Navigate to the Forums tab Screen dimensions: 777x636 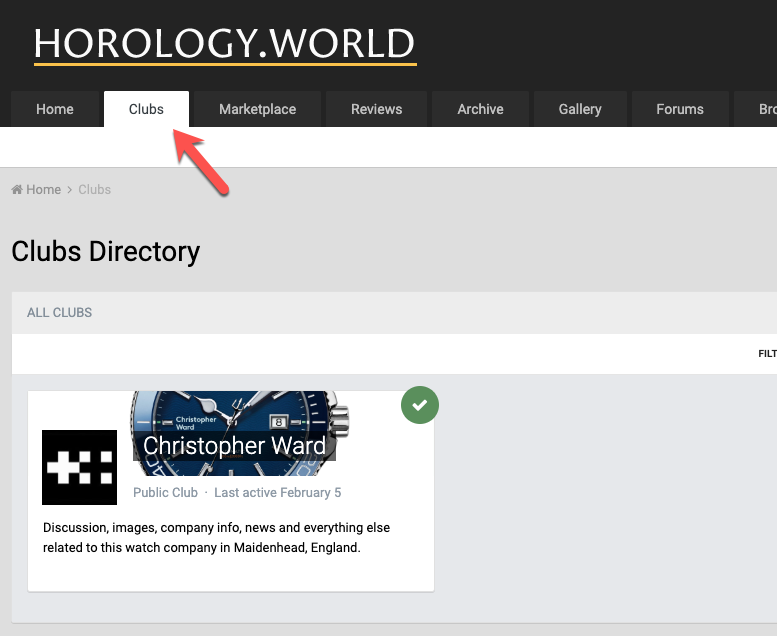[x=680, y=109]
